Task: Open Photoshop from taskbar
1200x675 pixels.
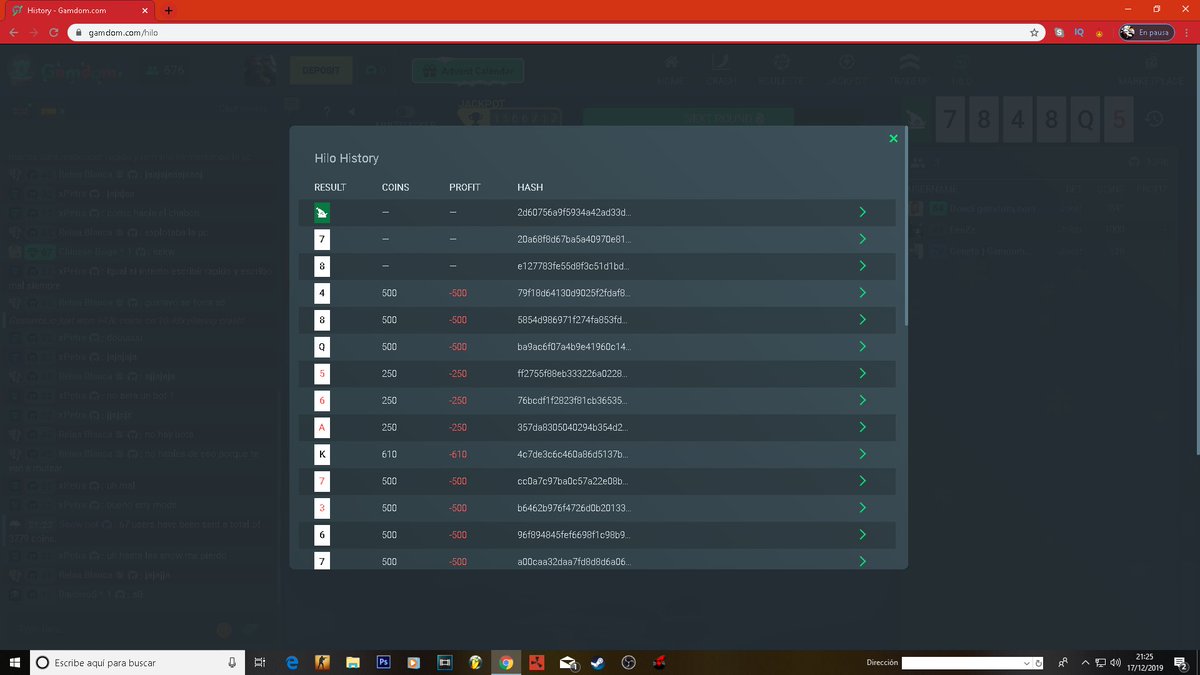Action: [x=382, y=662]
